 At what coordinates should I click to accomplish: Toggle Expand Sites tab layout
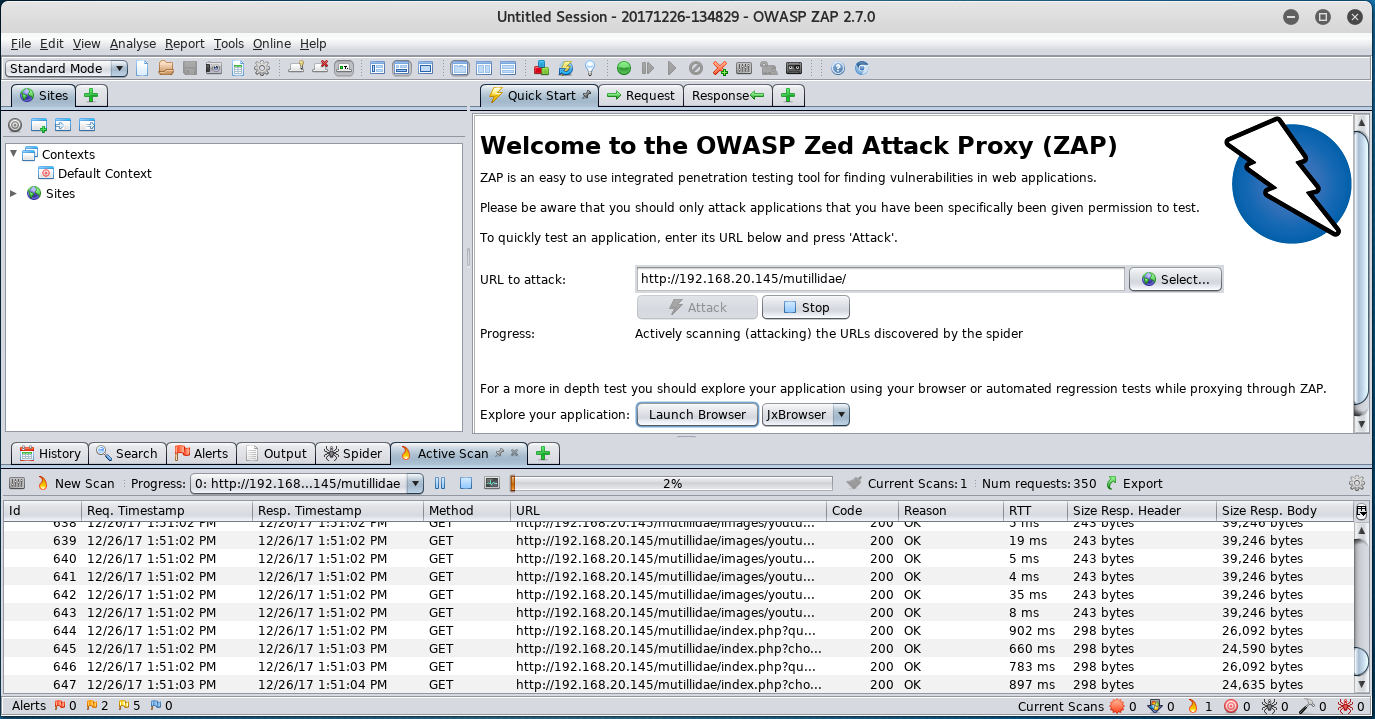click(378, 68)
